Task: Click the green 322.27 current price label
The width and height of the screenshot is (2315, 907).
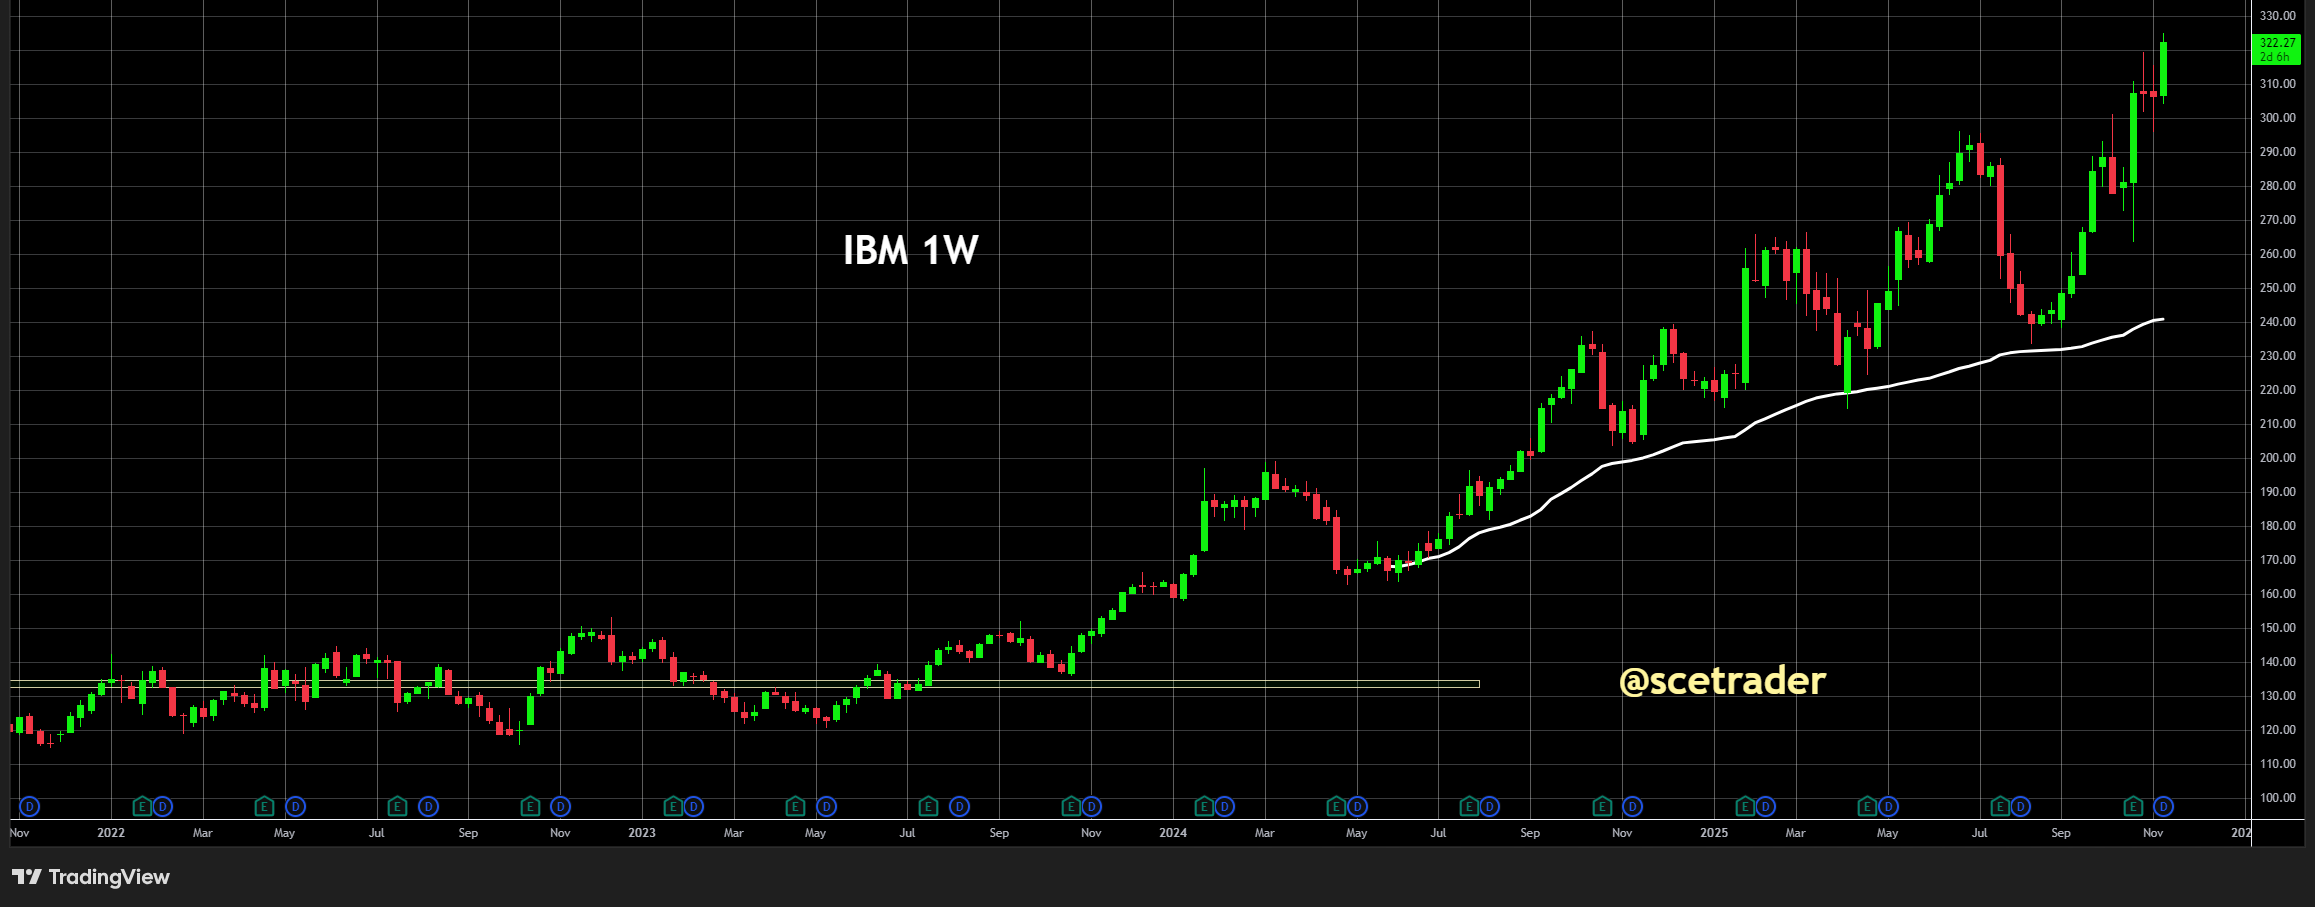Action: pos(2276,49)
